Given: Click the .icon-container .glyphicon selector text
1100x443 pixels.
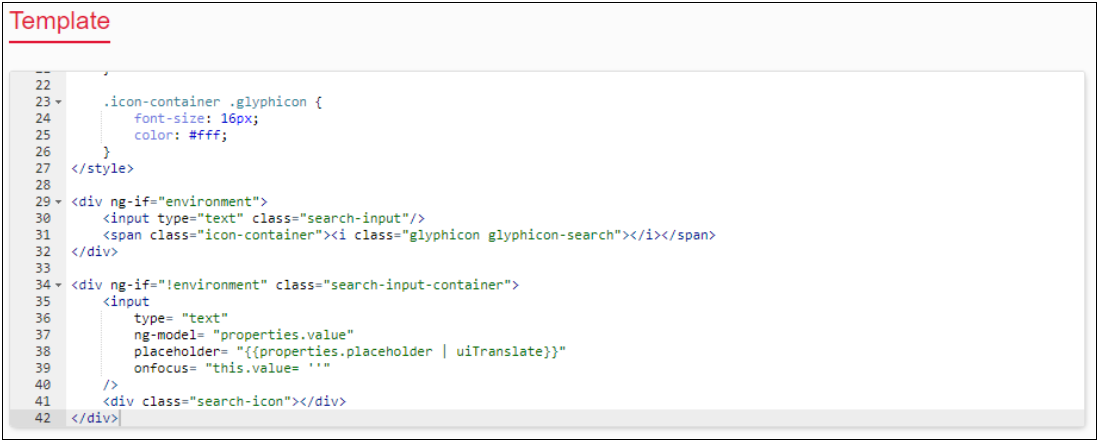Looking at the screenshot, I should pos(205,102).
